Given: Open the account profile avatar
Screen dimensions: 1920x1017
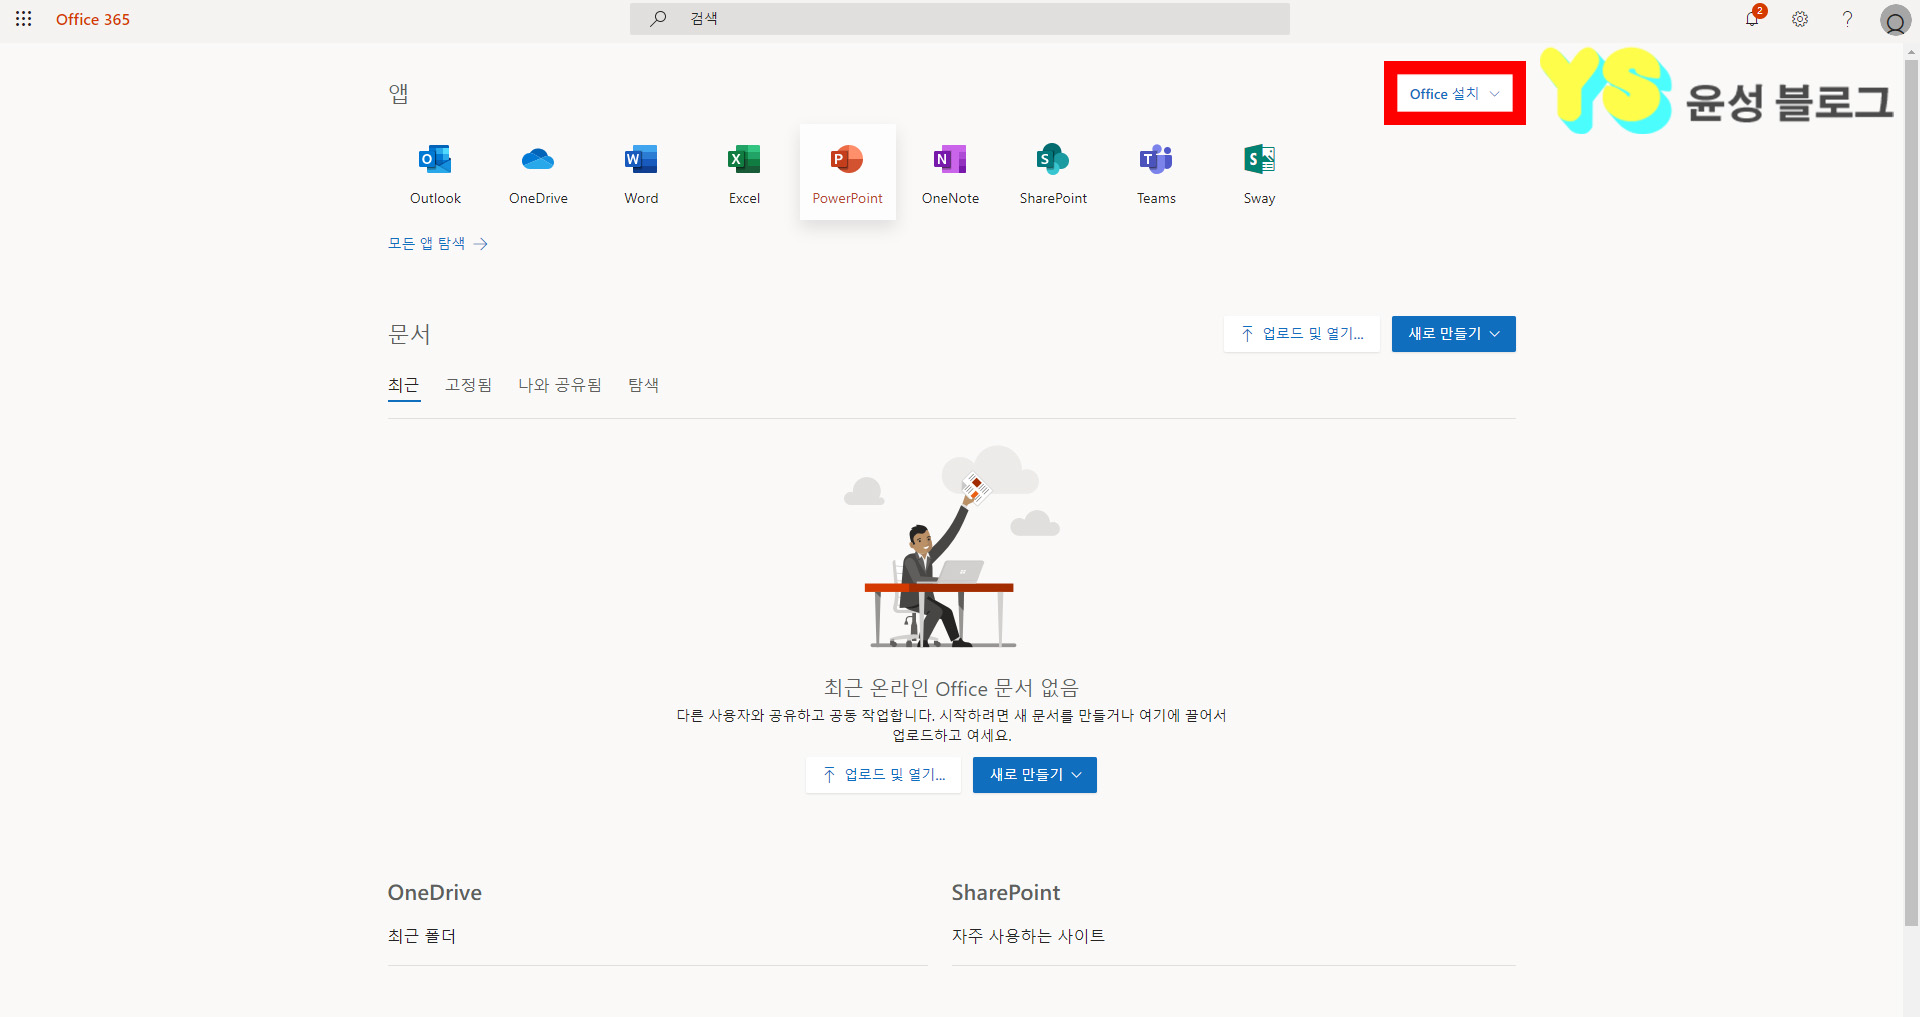Looking at the screenshot, I should 1895,20.
